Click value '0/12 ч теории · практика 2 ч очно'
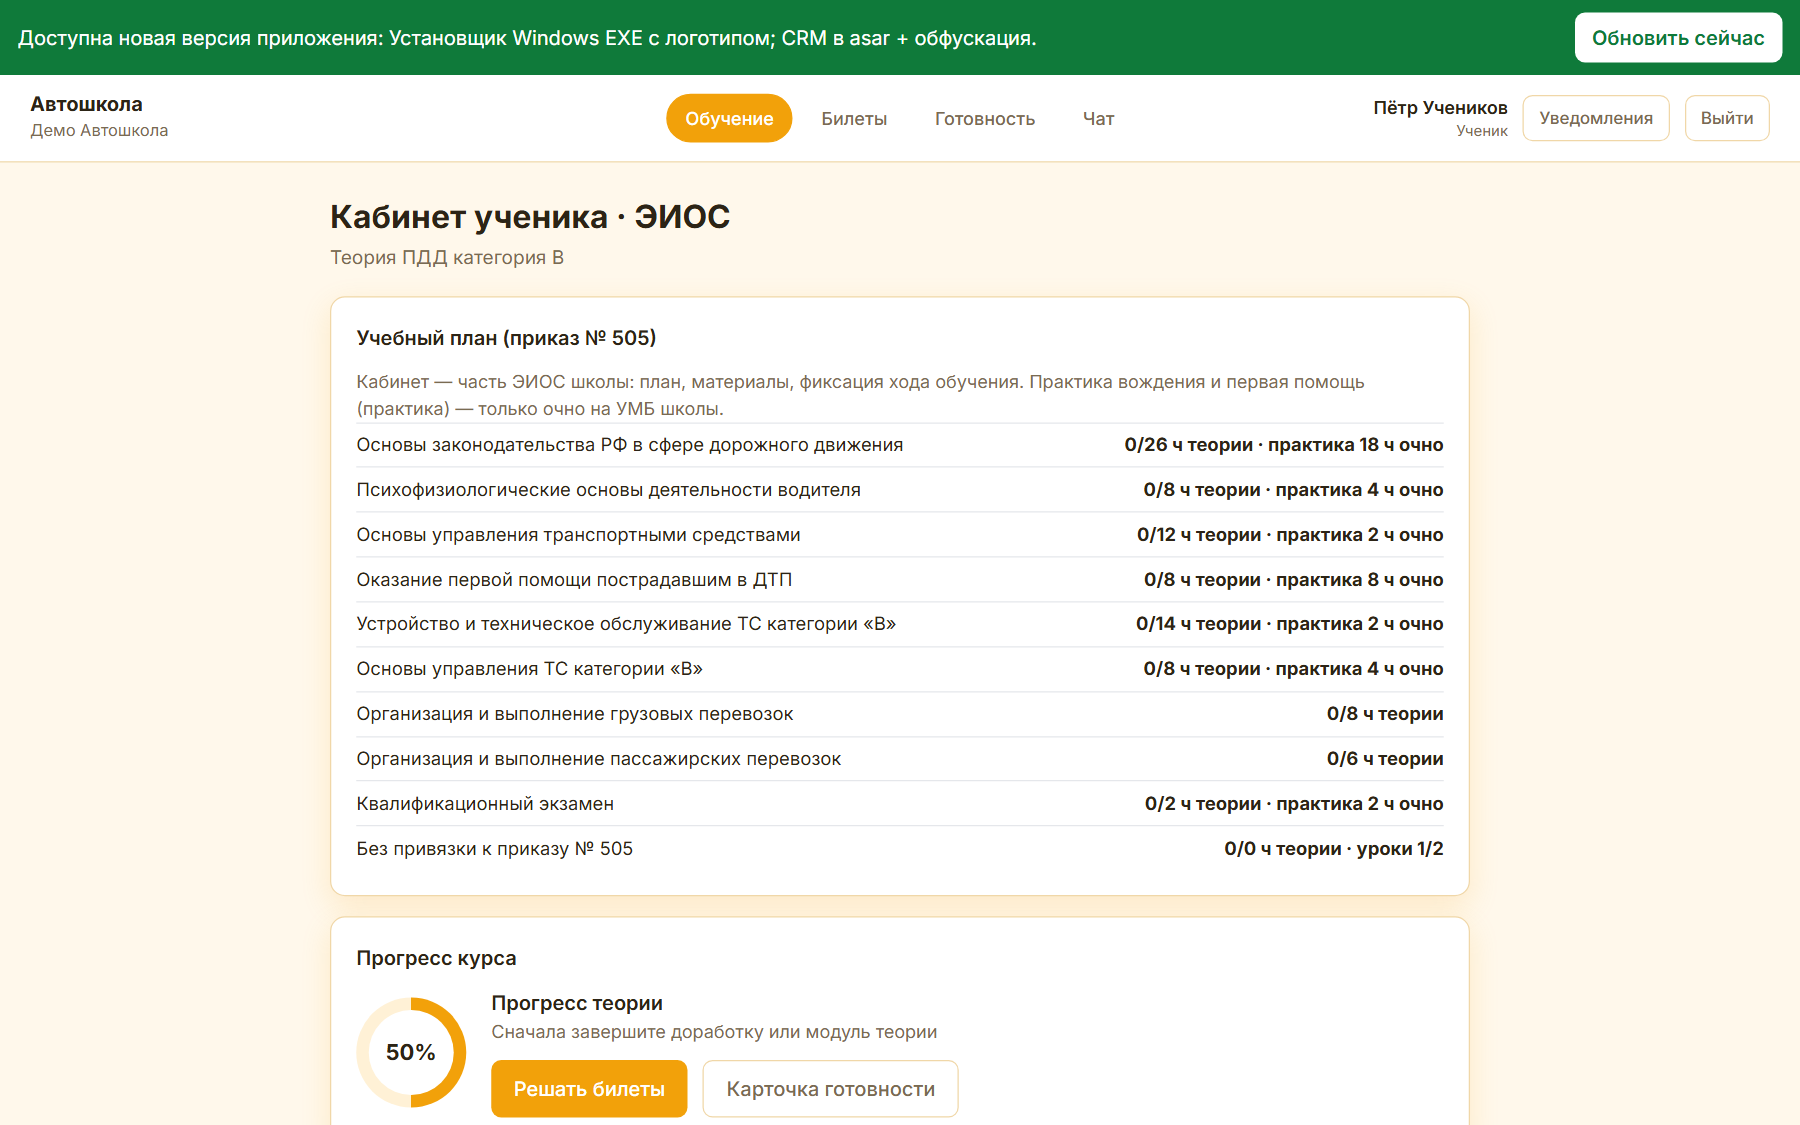 (1290, 535)
